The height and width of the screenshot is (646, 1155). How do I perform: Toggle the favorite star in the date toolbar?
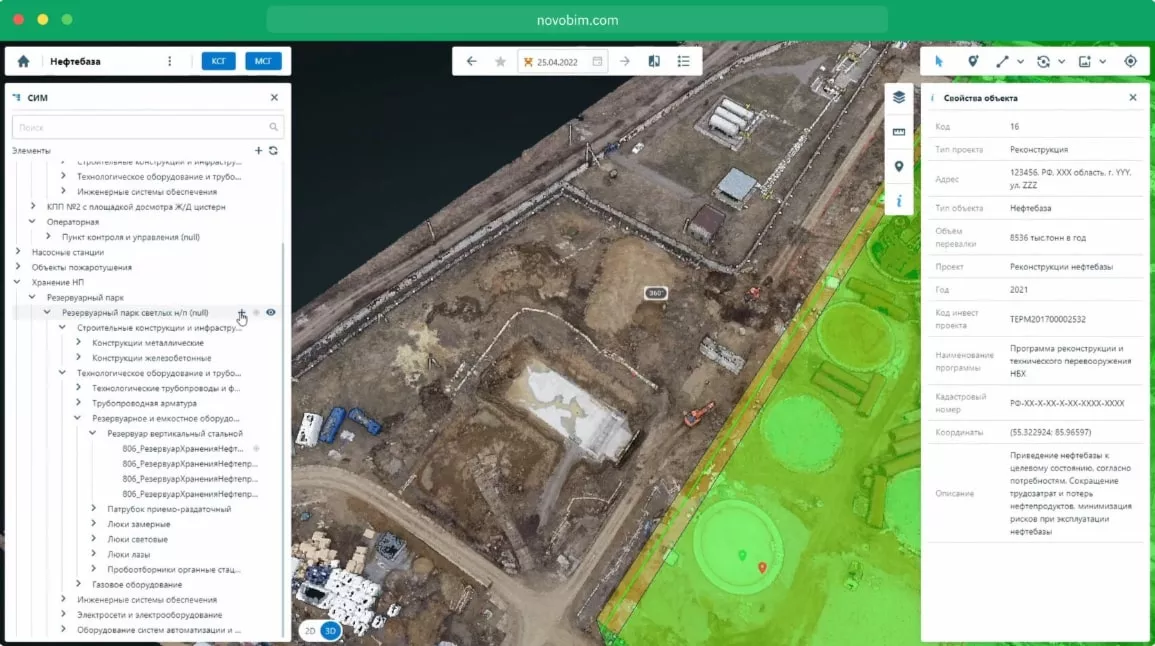coord(500,61)
